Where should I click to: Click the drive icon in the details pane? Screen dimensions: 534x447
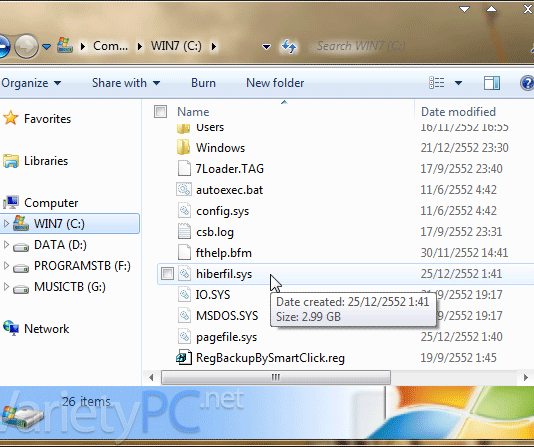click(x=22, y=417)
